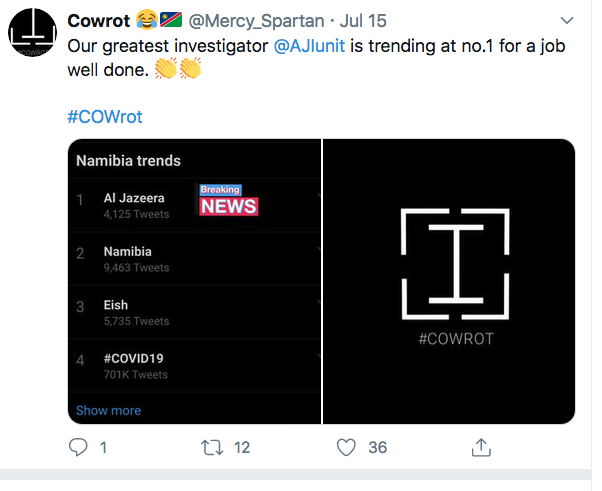The width and height of the screenshot is (602, 491).
Task: Select the Al Jazeera trend row
Action: 195,205
